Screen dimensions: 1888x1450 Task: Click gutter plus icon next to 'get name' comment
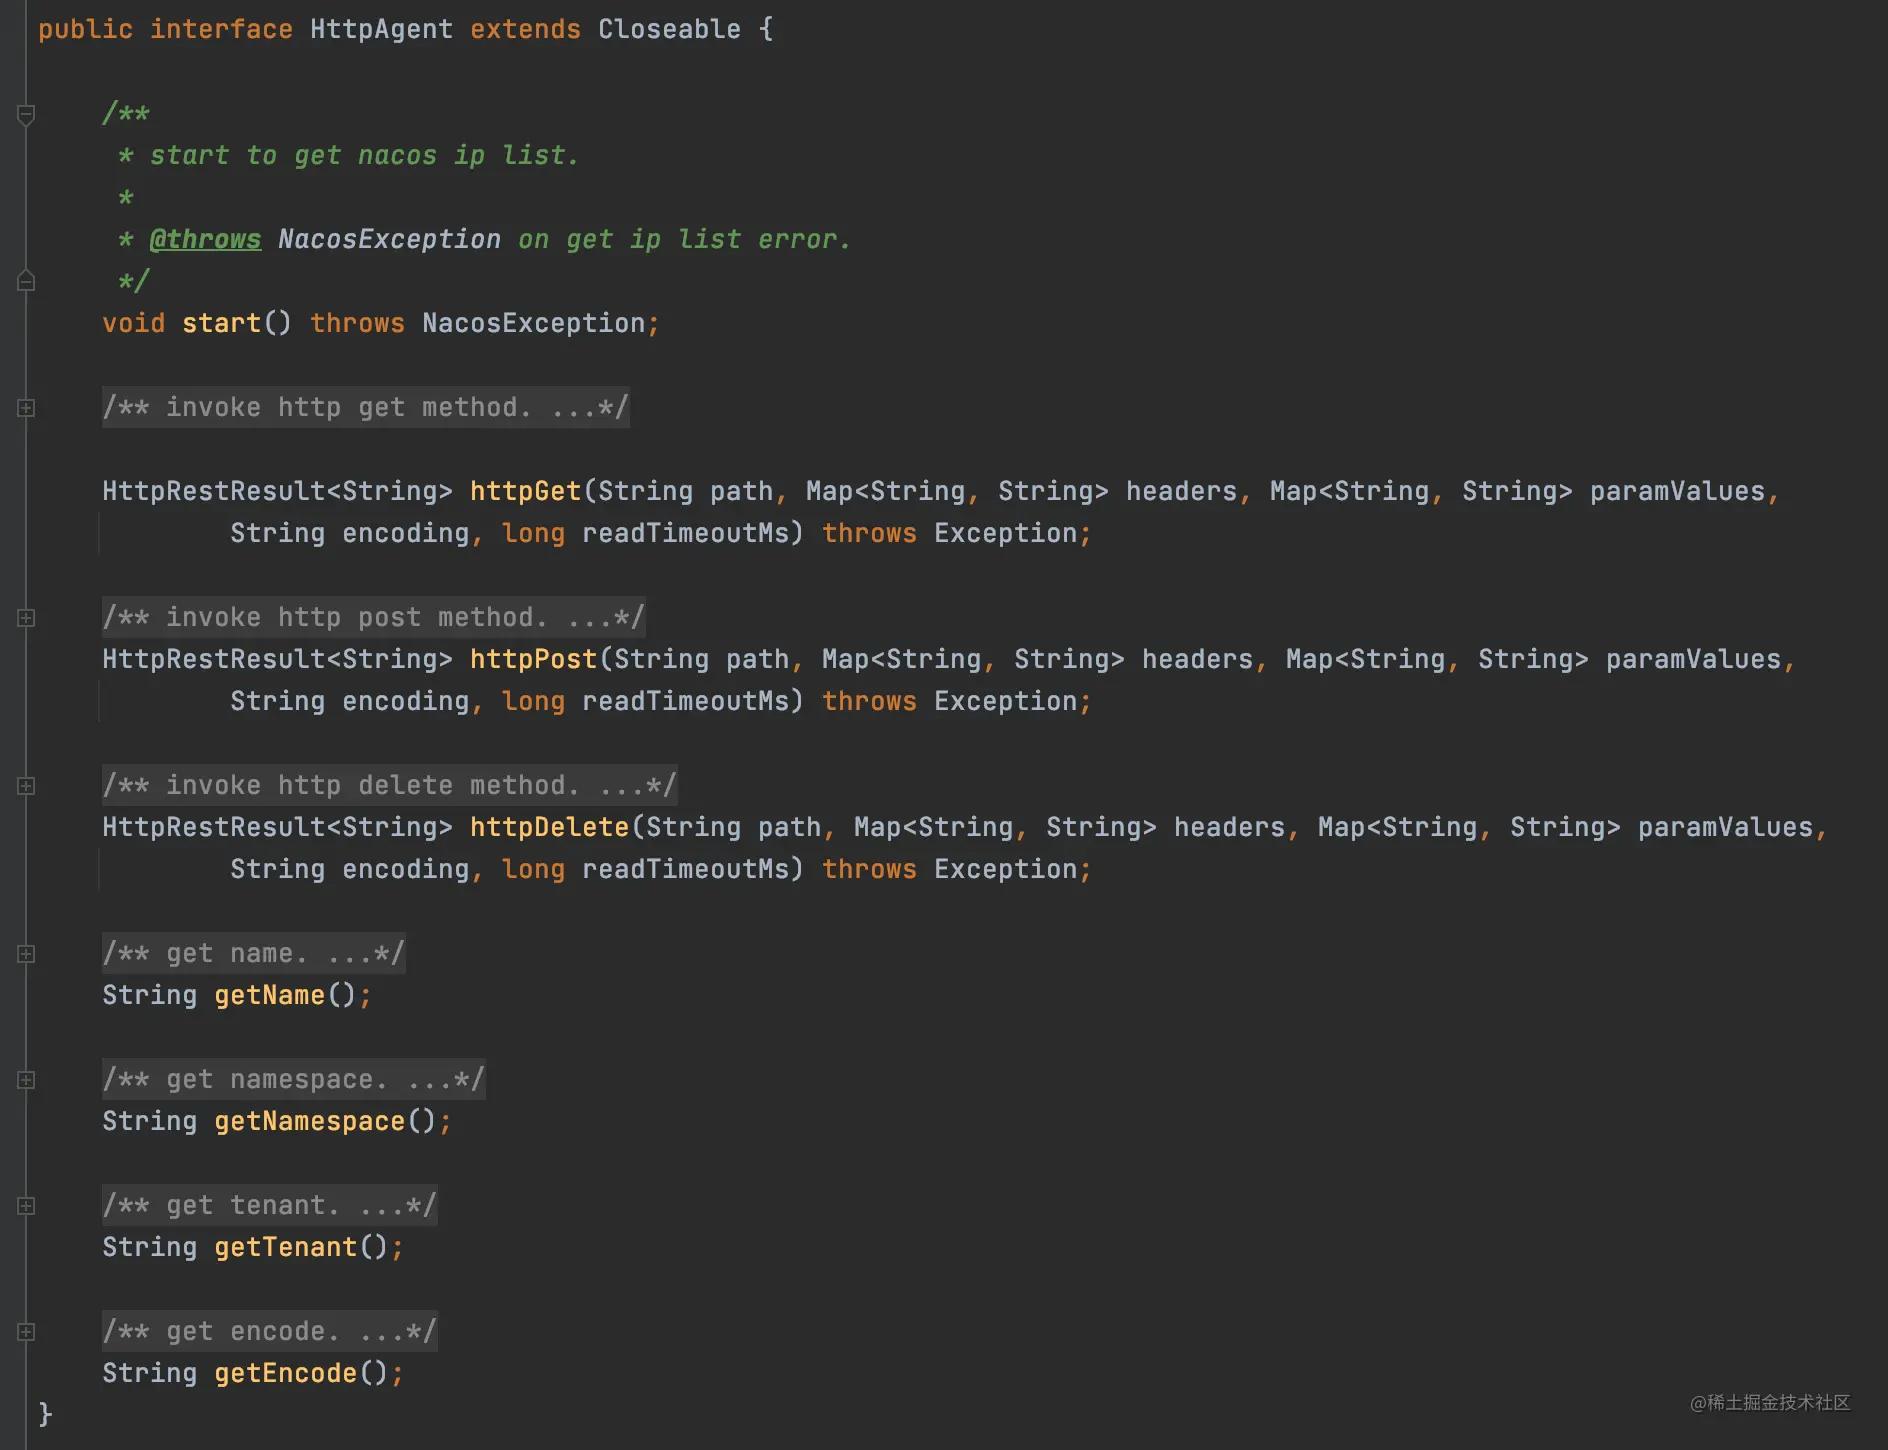tap(26, 954)
